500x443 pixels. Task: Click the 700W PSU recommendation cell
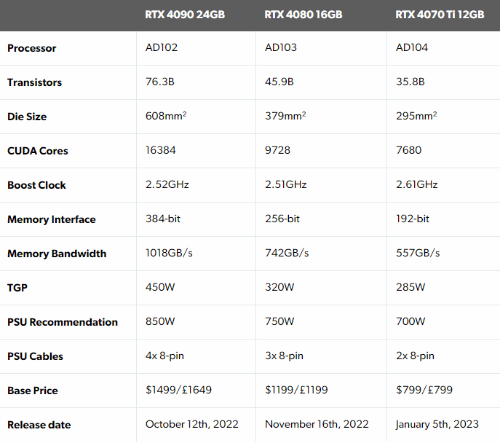[x=410, y=321]
